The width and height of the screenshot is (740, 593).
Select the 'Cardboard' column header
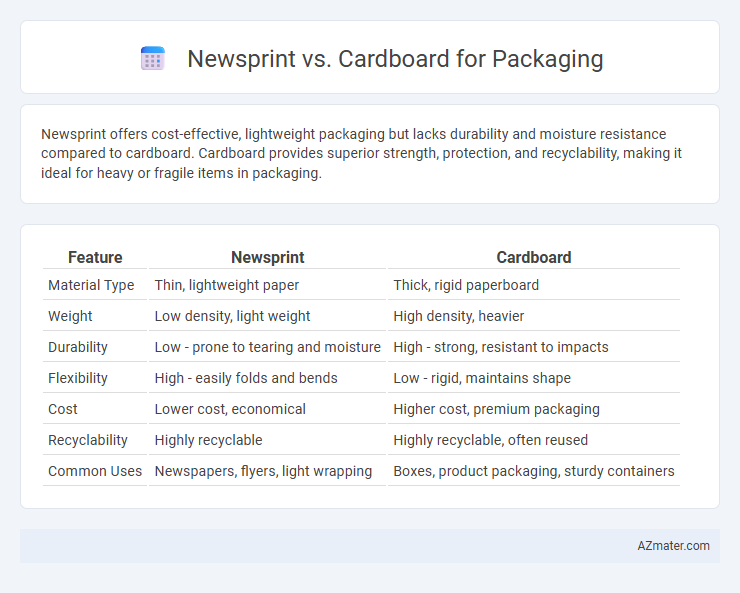pyautogui.click(x=534, y=257)
